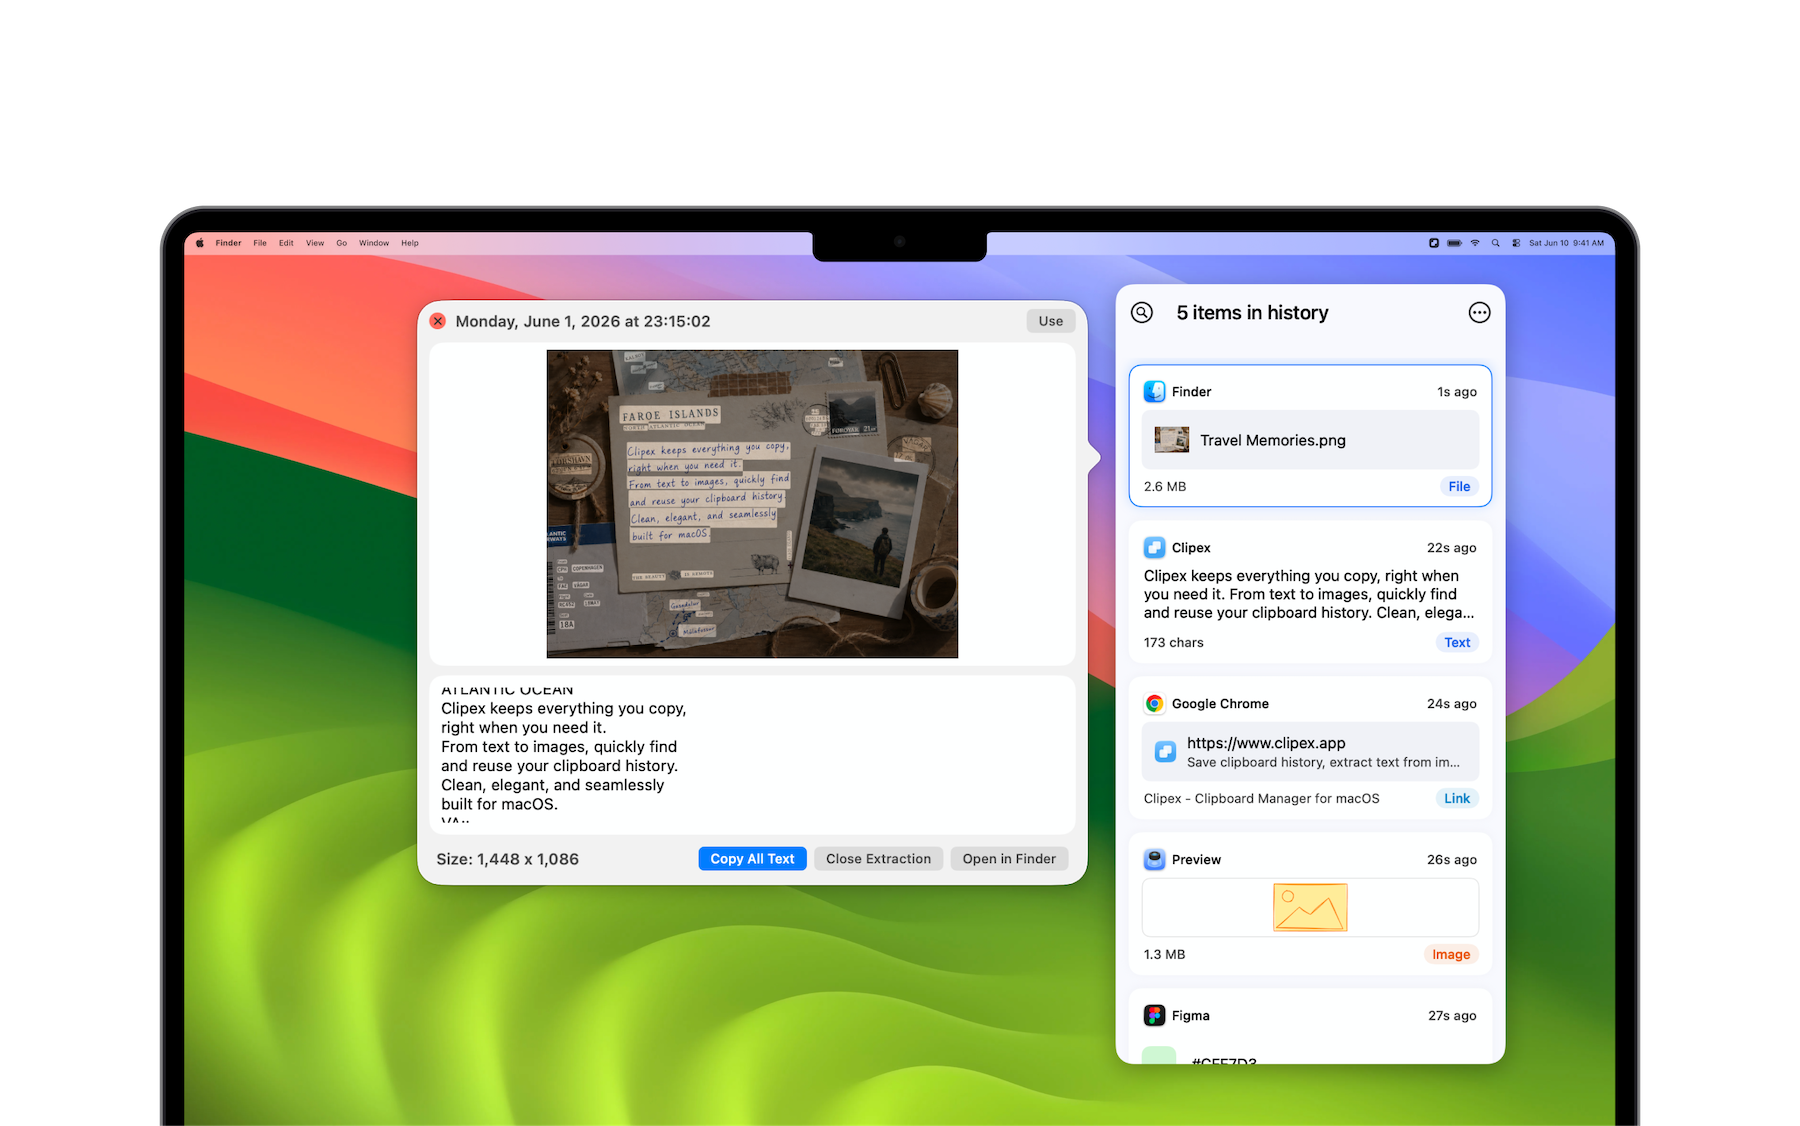Click the 'Monday, June 1, 2026 at 23:15:02' timestamp

583,321
